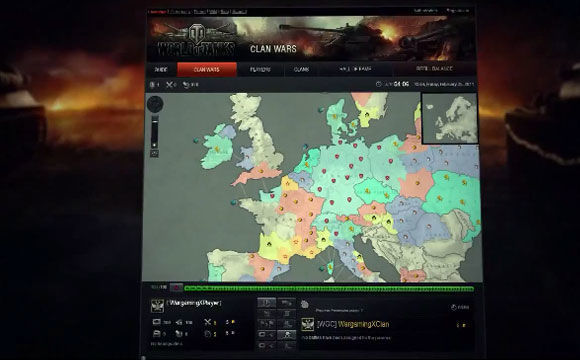Open the Hall of Fame tab
580x360 pixels.
click(355, 69)
